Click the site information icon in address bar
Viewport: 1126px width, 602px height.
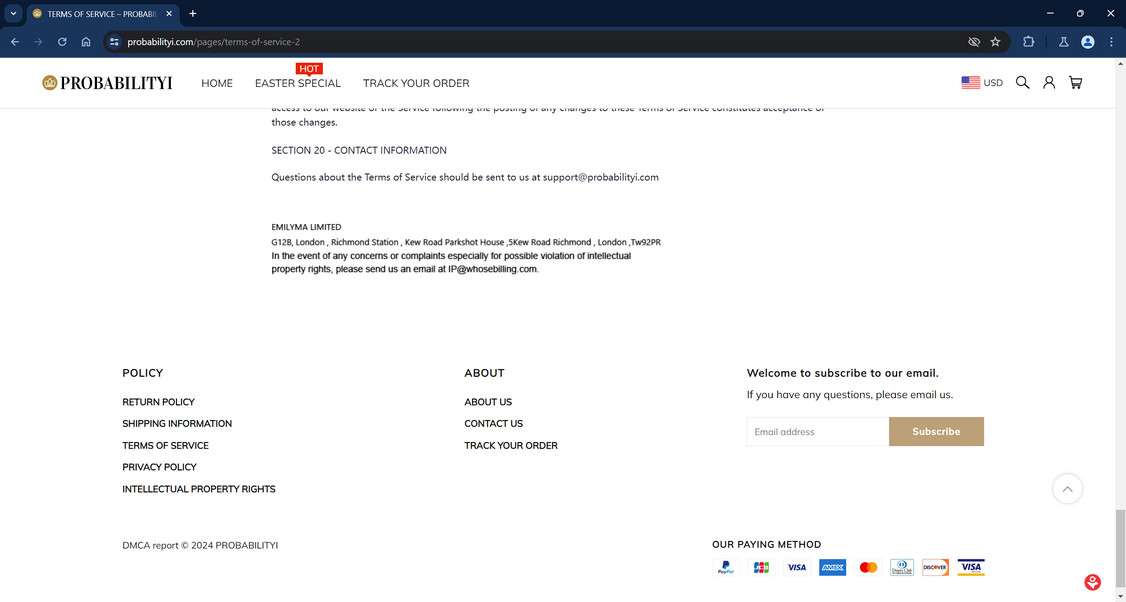click(x=113, y=42)
